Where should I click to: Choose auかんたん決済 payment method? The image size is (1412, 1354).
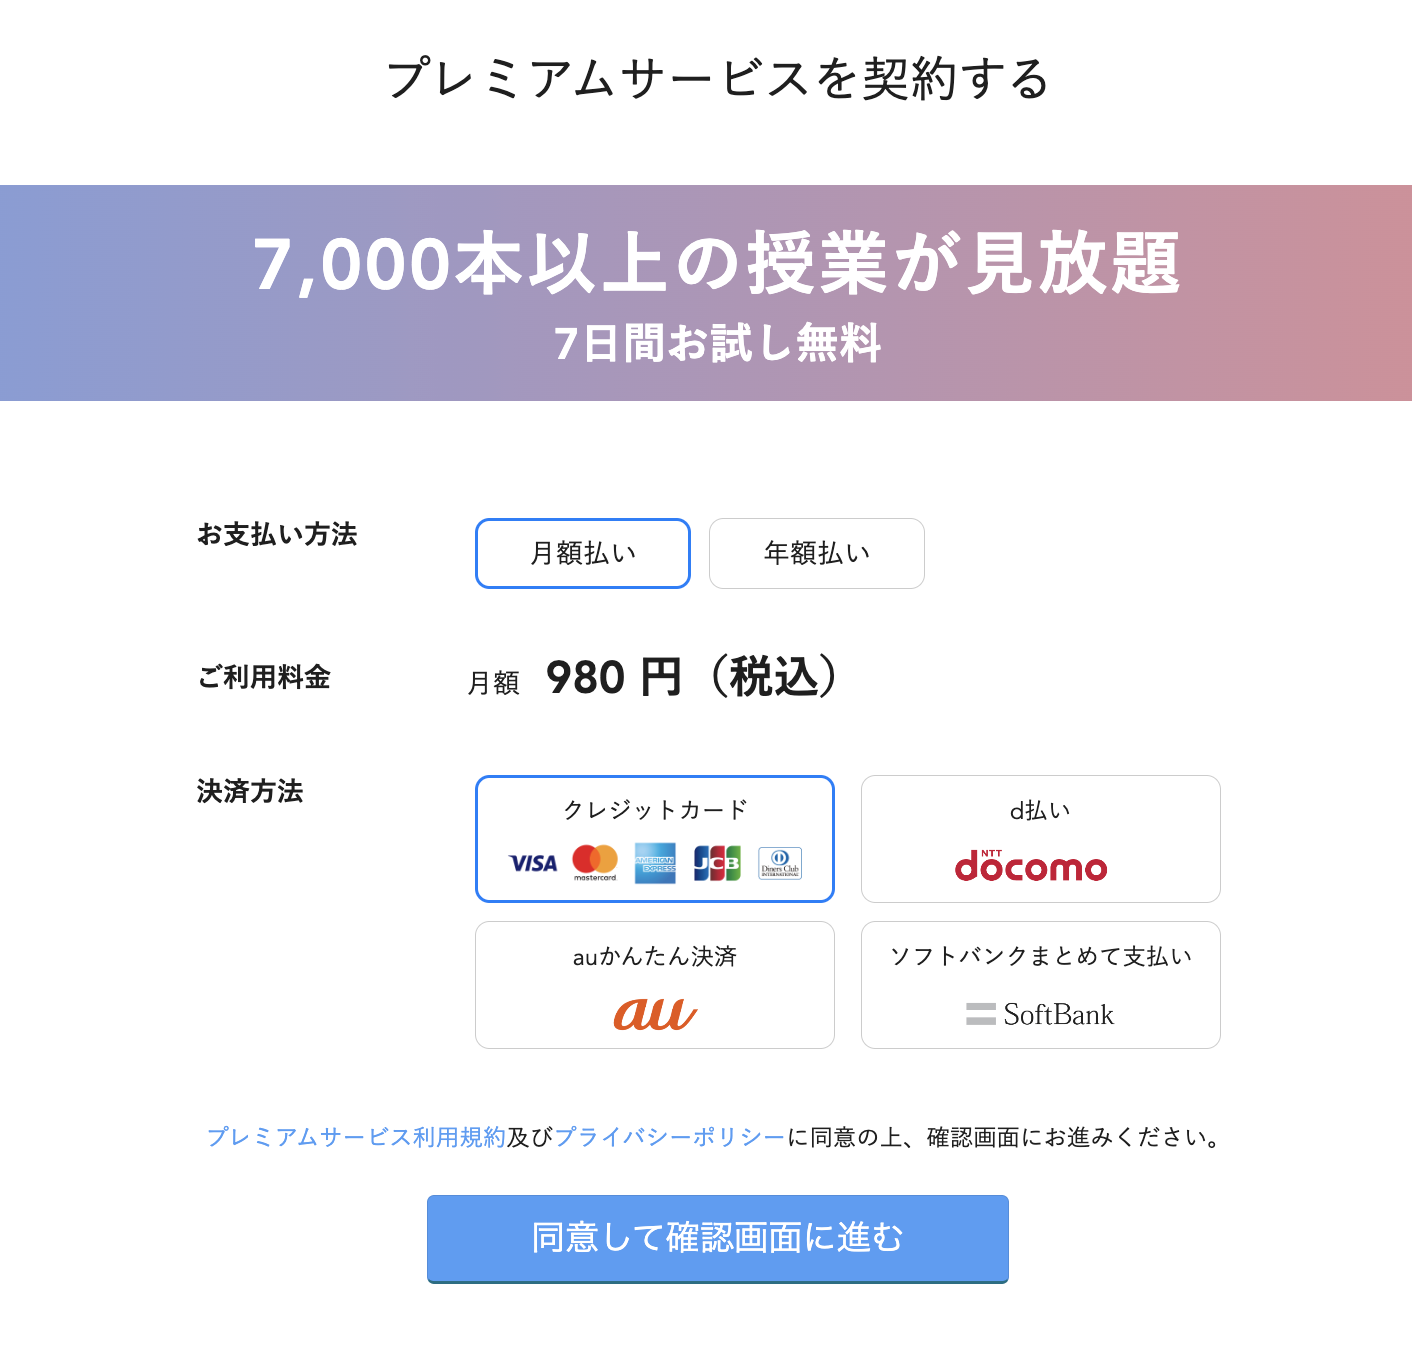click(x=655, y=985)
